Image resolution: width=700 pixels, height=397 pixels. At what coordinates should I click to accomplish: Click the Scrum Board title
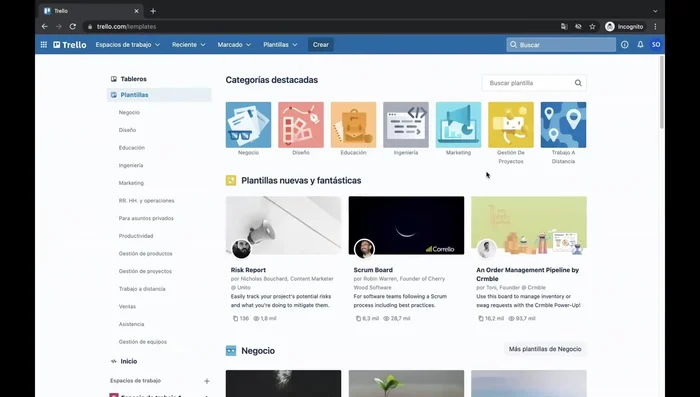pyautogui.click(x=373, y=270)
